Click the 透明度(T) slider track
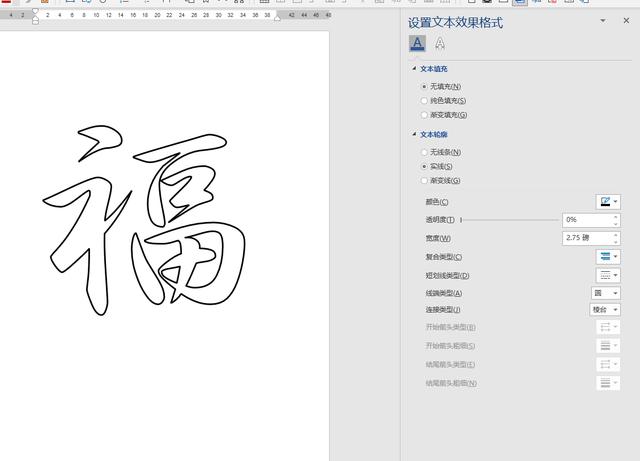This screenshot has height=461, width=640. coord(509,220)
